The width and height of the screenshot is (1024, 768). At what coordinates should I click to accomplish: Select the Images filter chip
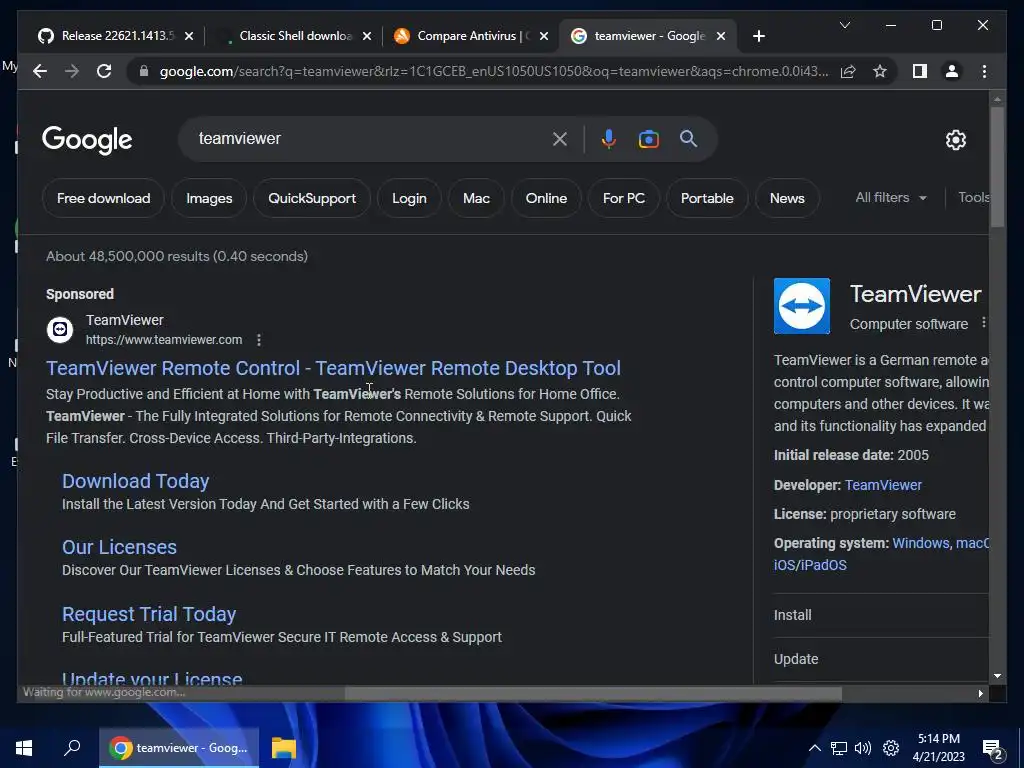209,199
